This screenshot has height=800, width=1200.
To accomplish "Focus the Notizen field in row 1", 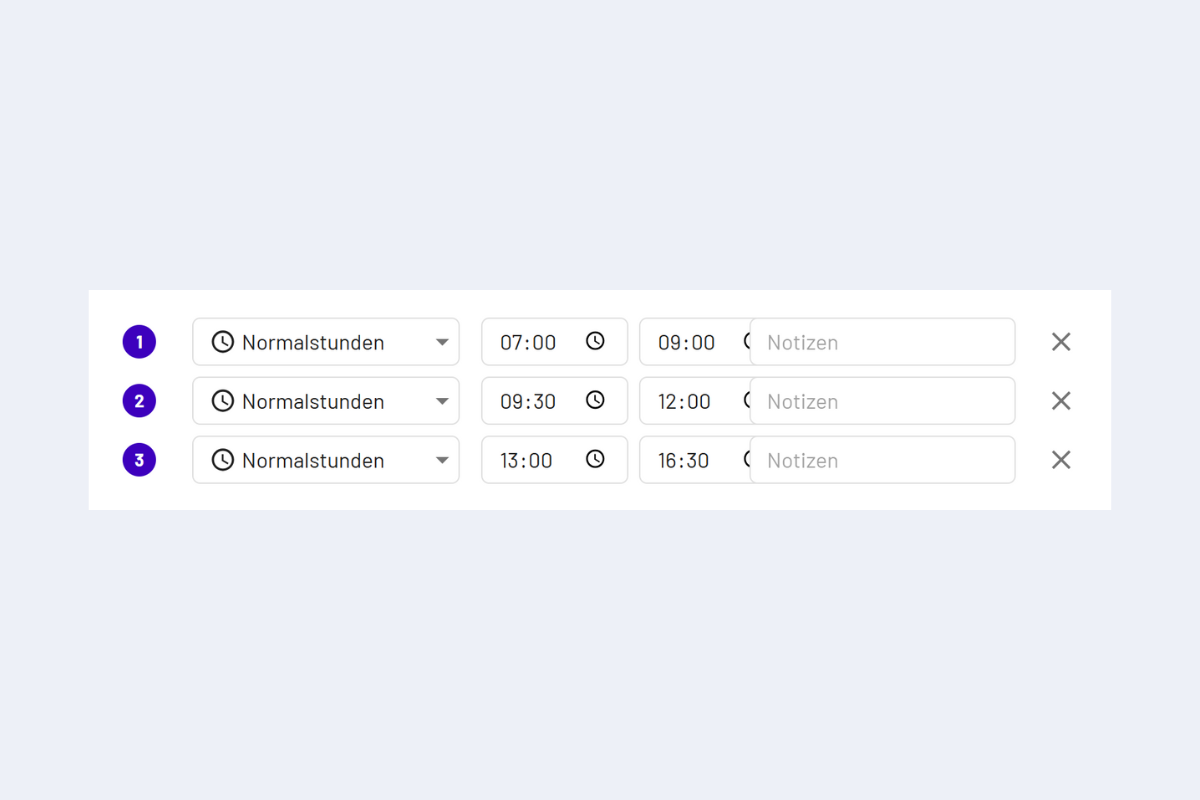I will click(x=882, y=342).
